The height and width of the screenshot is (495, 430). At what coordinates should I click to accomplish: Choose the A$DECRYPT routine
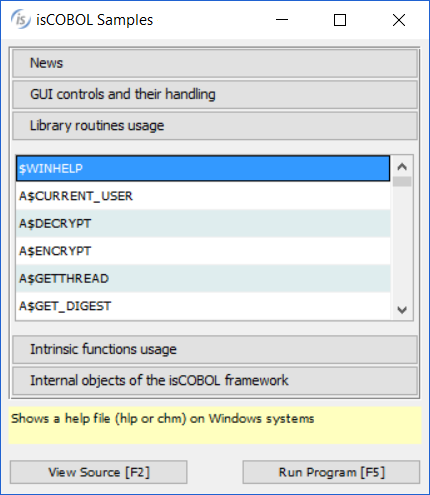203,223
